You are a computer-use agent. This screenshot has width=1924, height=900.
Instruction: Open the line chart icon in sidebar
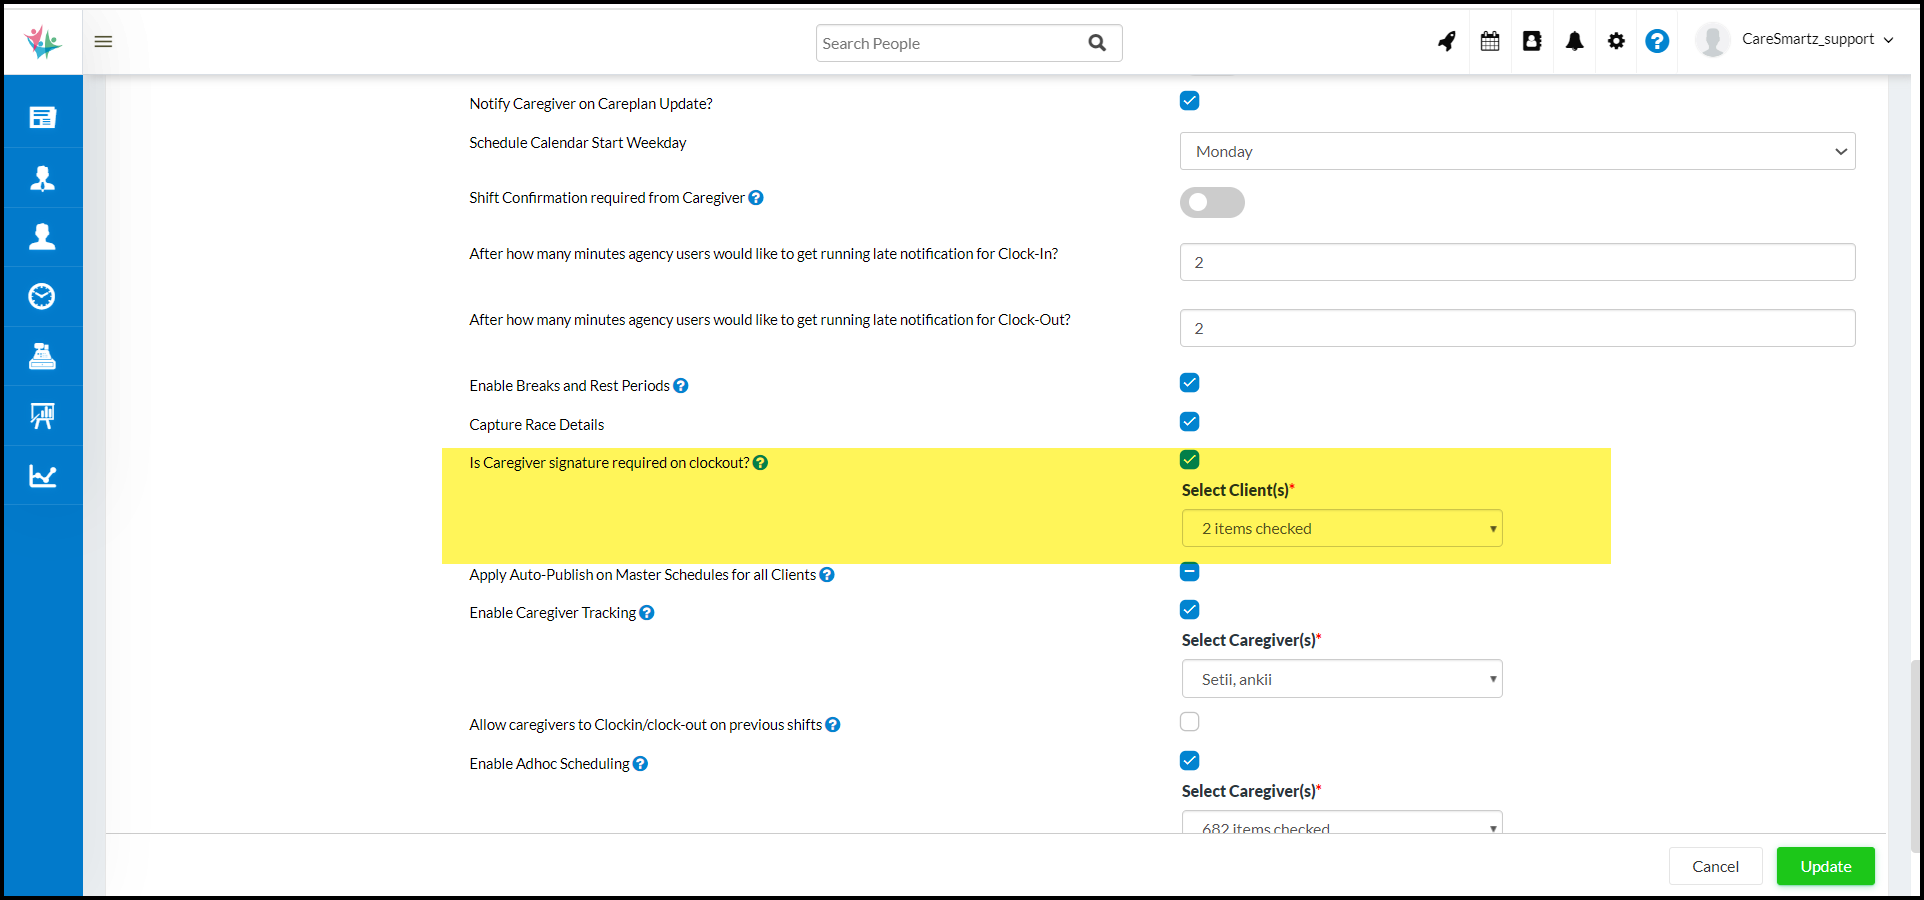(x=42, y=476)
